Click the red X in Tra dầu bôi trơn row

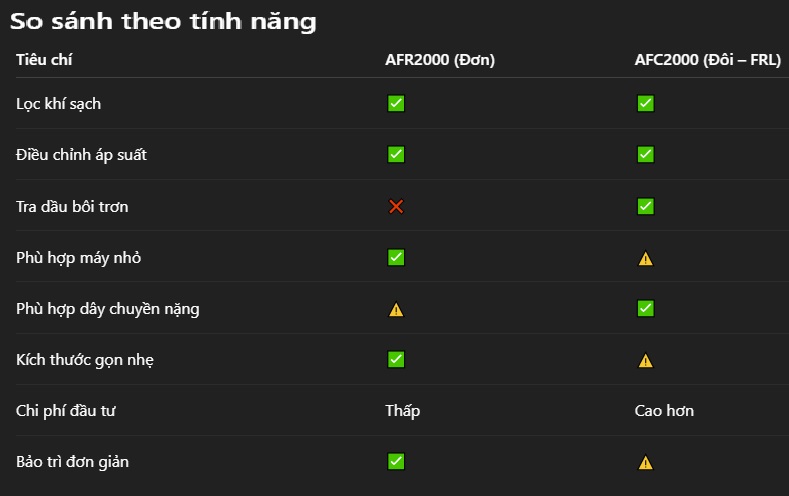[x=396, y=207]
